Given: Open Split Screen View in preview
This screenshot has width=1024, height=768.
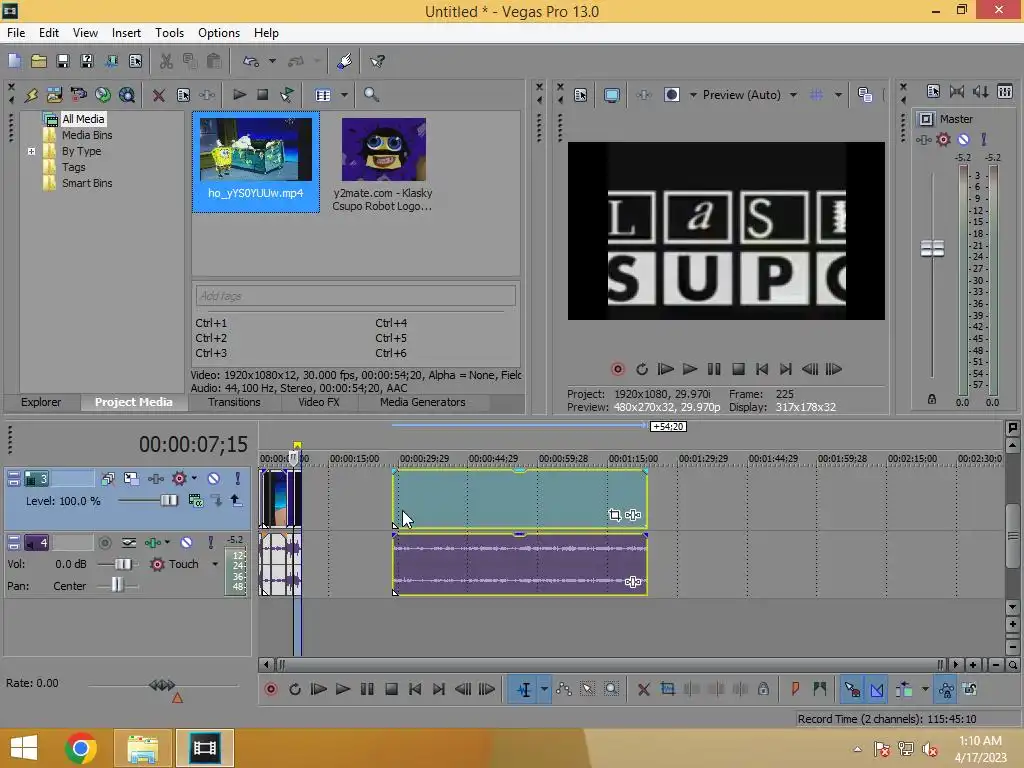Looking at the screenshot, I should [671, 95].
